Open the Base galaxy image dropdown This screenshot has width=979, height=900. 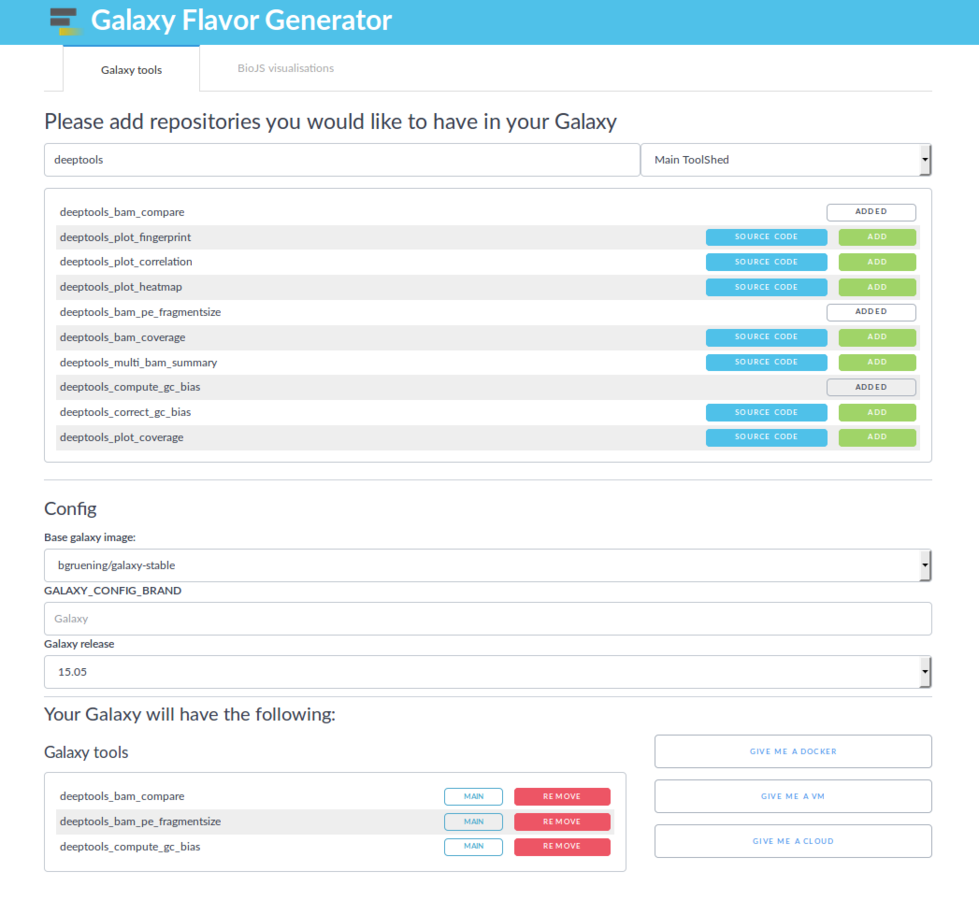point(488,565)
